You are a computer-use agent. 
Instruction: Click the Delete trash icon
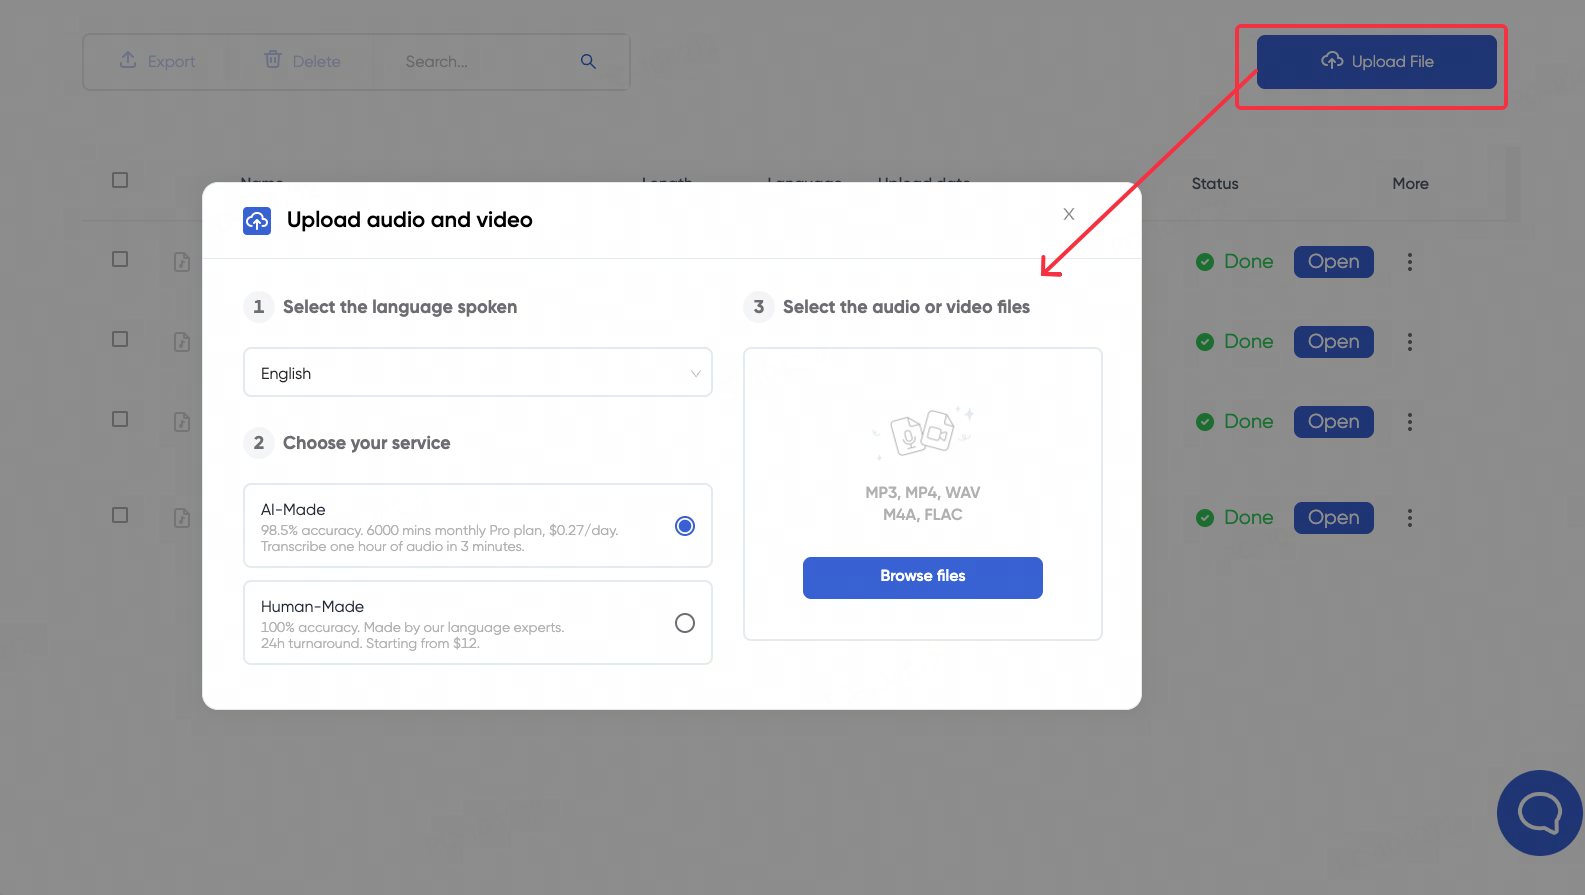[x=273, y=60]
